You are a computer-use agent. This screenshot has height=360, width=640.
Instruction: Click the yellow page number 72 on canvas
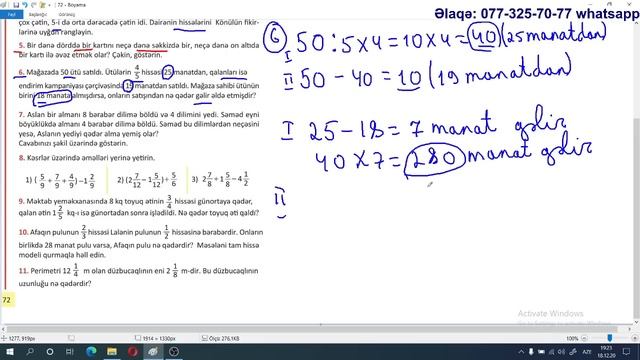pyautogui.click(x=7, y=300)
